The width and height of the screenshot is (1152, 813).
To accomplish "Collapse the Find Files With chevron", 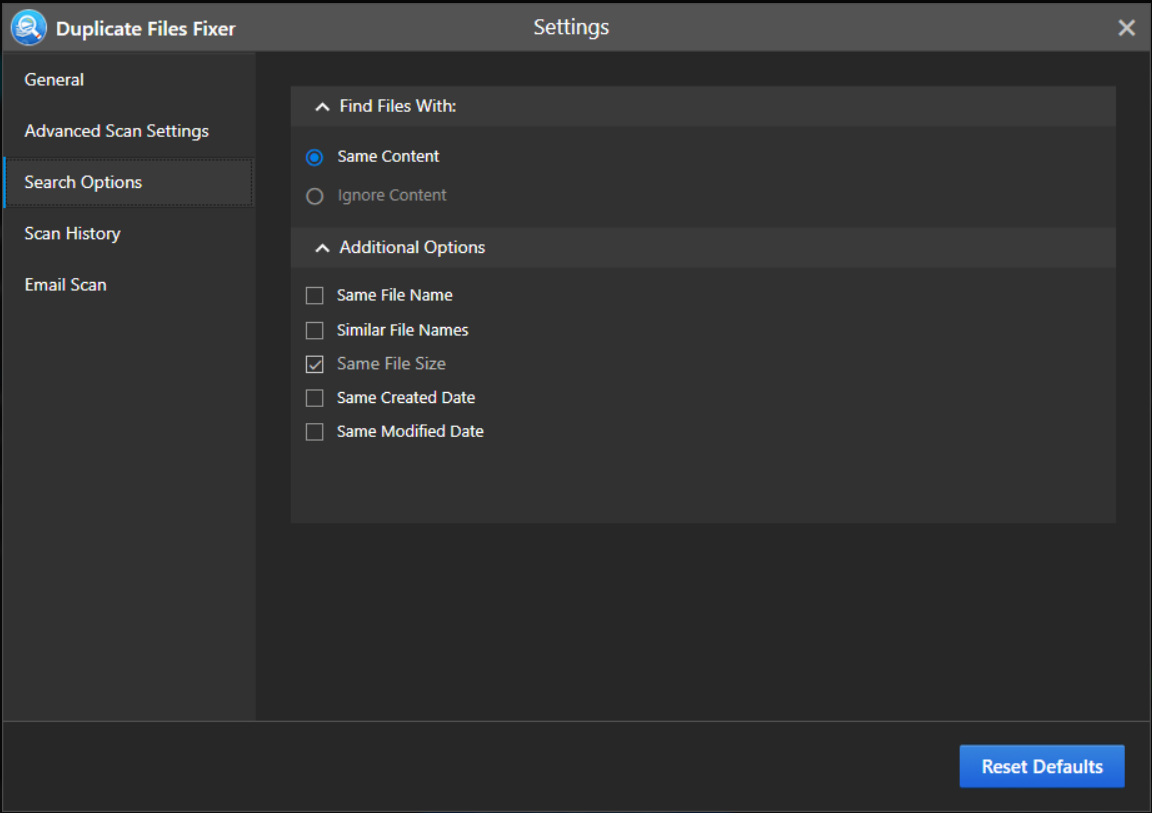I will pyautogui.click(x=321, y=107).
